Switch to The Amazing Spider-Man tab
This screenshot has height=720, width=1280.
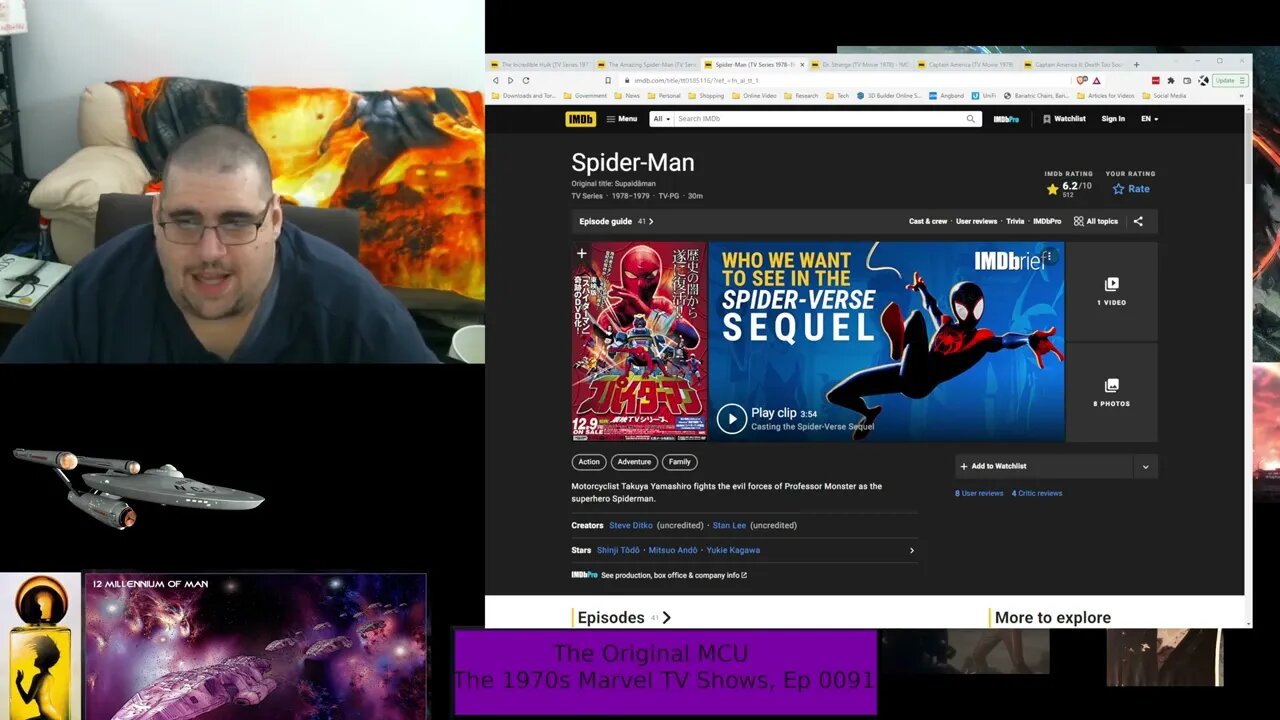647,64
